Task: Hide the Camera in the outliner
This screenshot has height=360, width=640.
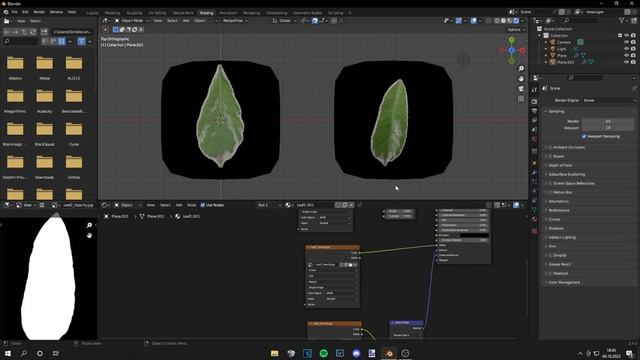Action: coord(627,42)
